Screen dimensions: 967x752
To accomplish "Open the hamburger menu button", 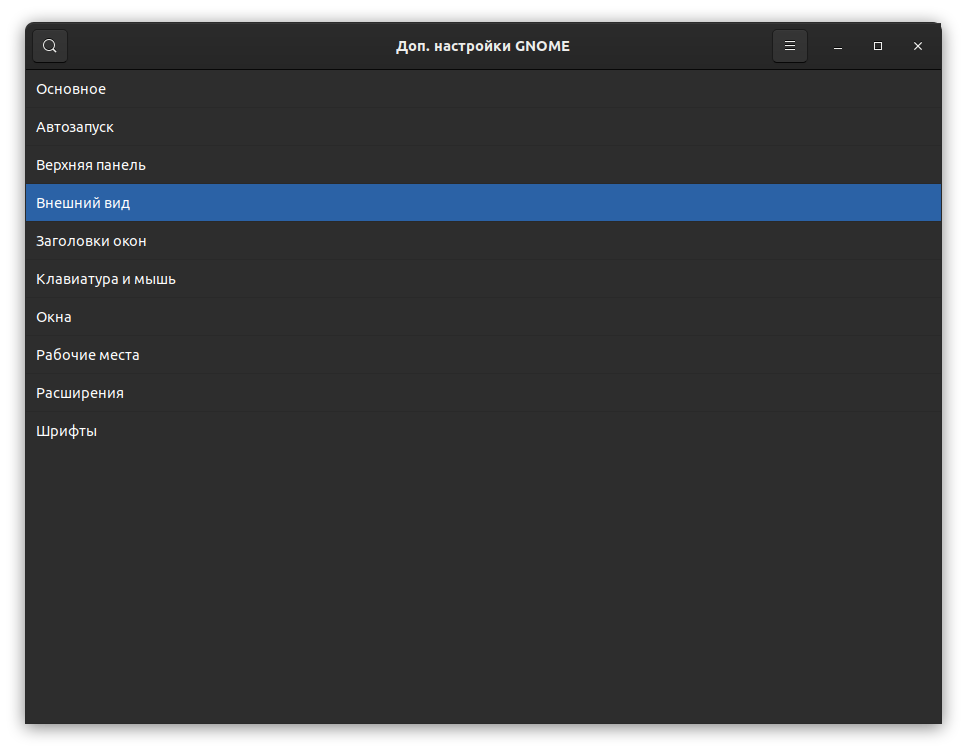I will click(x=789, y=46).
